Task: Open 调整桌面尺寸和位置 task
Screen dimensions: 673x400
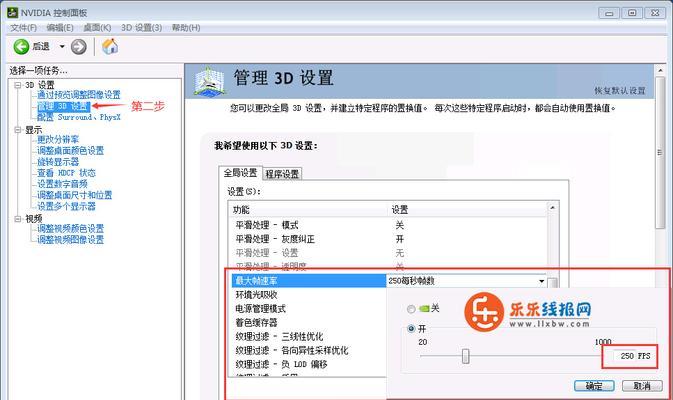Action: pos(75,195)
